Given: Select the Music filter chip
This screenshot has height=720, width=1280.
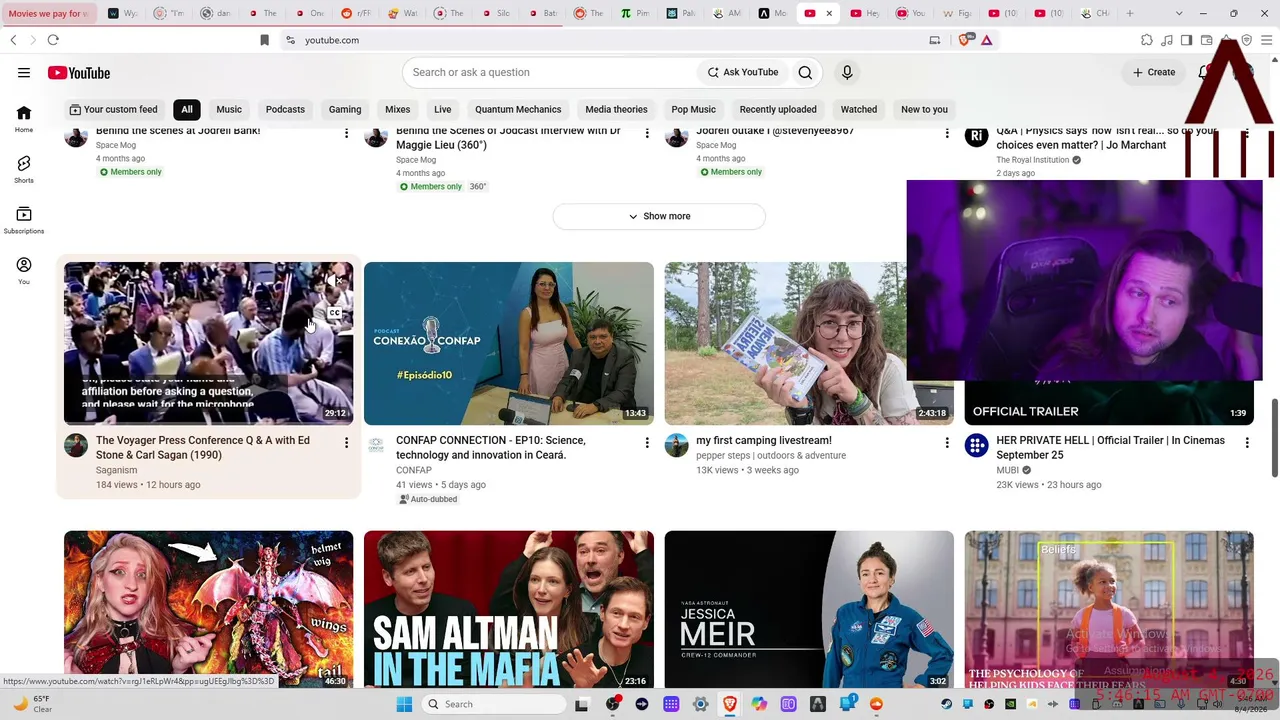Looking at the screenshot, I should [x=229, y=109].
